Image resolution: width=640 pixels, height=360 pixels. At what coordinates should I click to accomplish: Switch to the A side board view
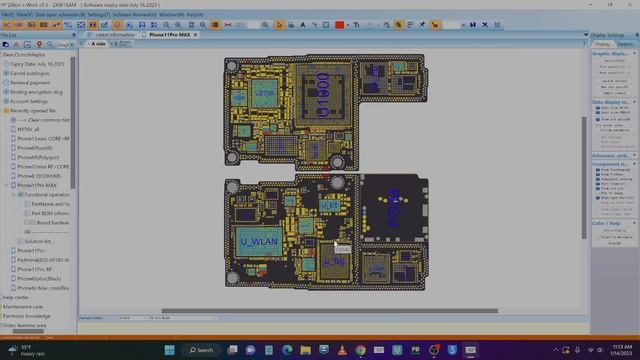[98, 44]
